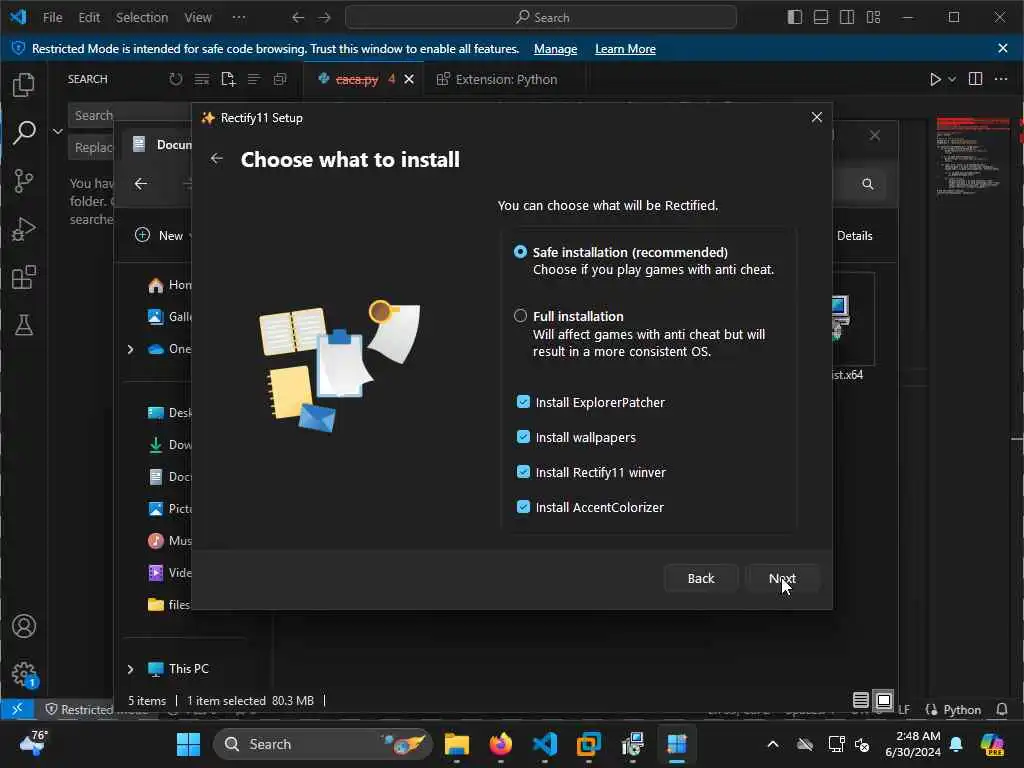1024x768 pixels.
Task: Go forward in VS Code navigation
Action: [x=324, y=18]
